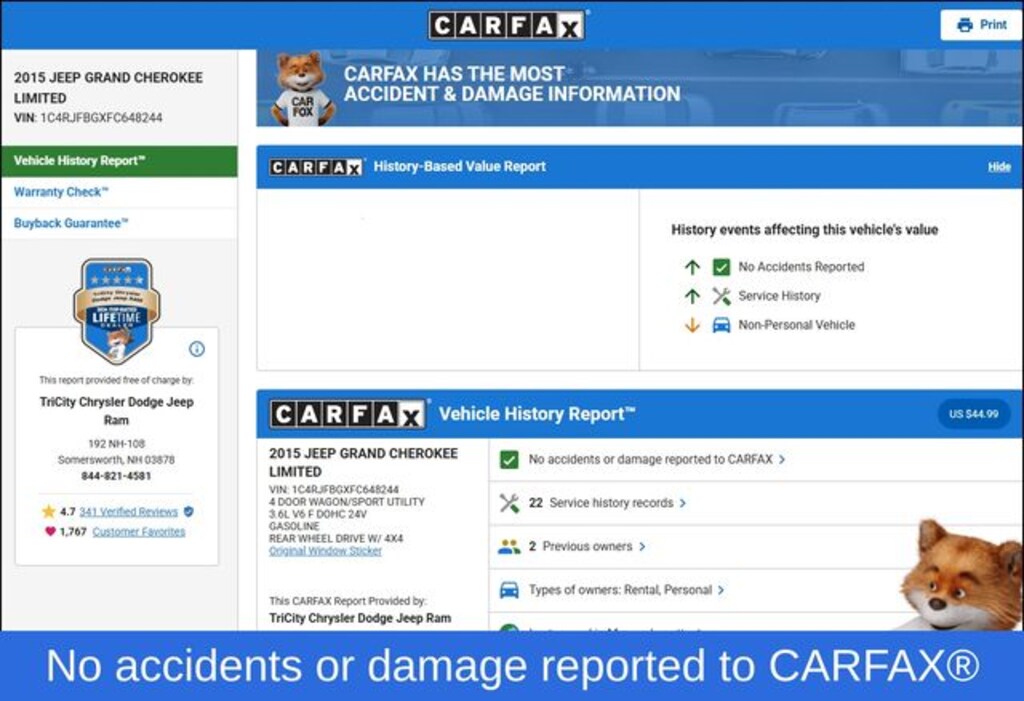Open the Original Window Sticker link
1024x701 pixels.
coord(325,551)
